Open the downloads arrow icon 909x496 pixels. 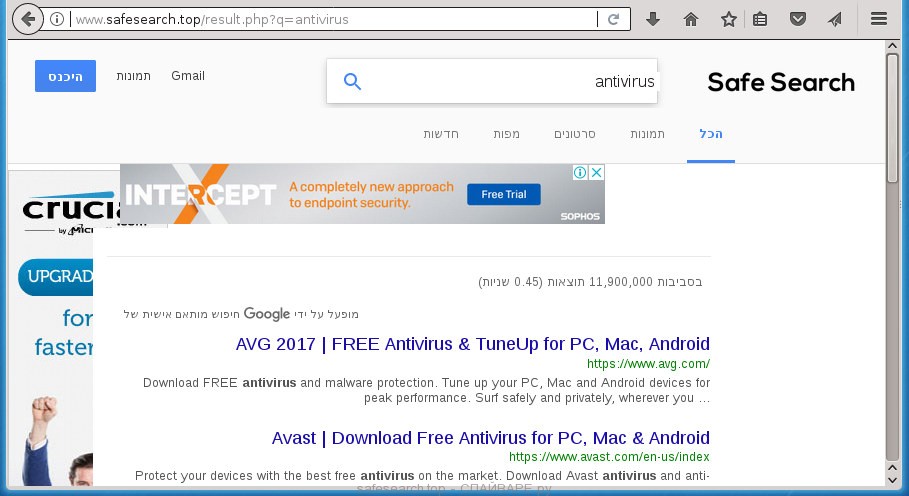click(653, 19)
